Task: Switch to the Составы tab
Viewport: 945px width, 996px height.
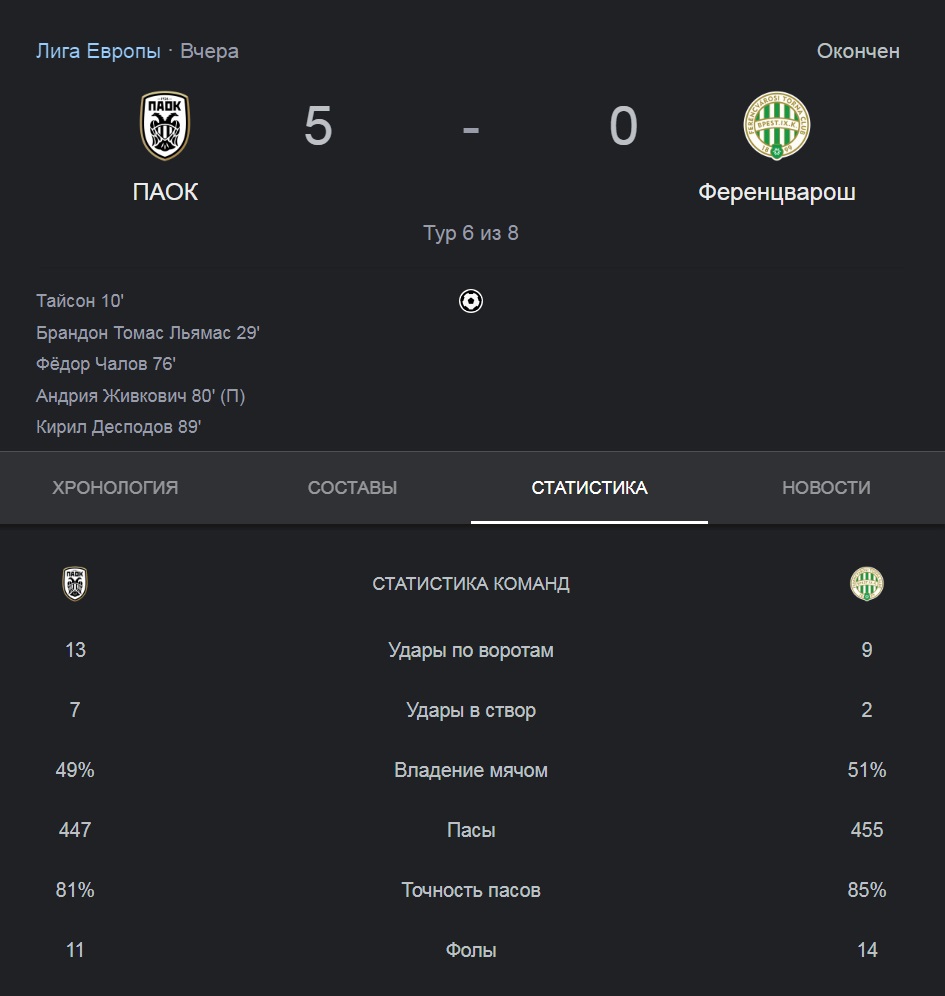Action: (x=352, y=488)
